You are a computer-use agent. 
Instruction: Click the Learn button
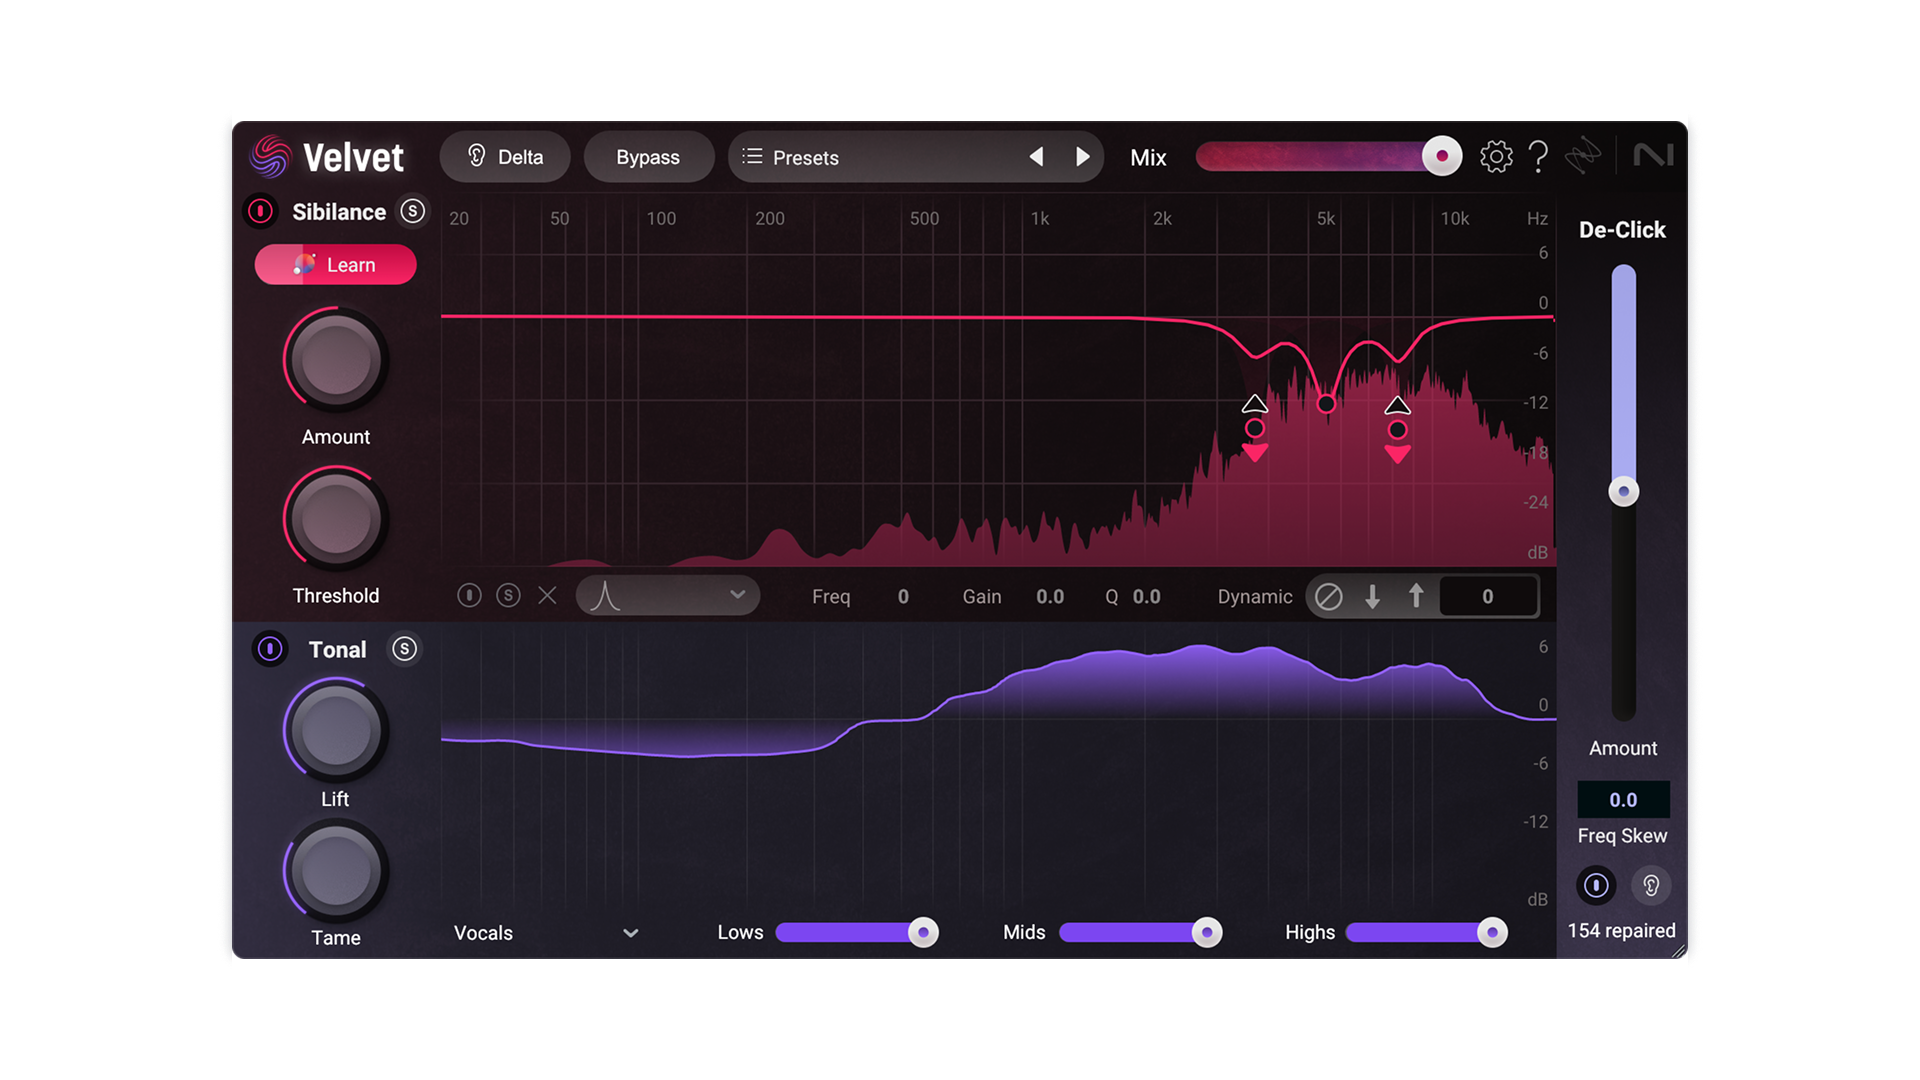335,265
